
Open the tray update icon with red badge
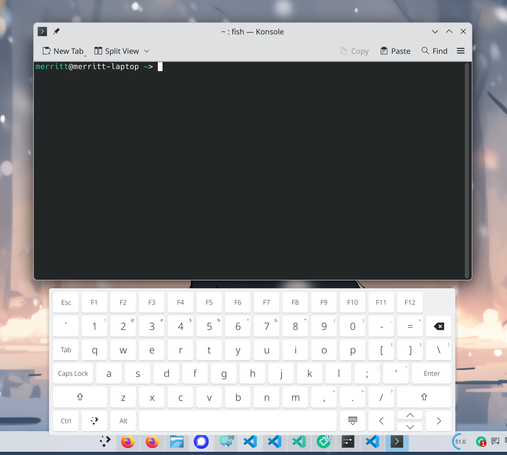pyautogui.click(x=481, y=442)
